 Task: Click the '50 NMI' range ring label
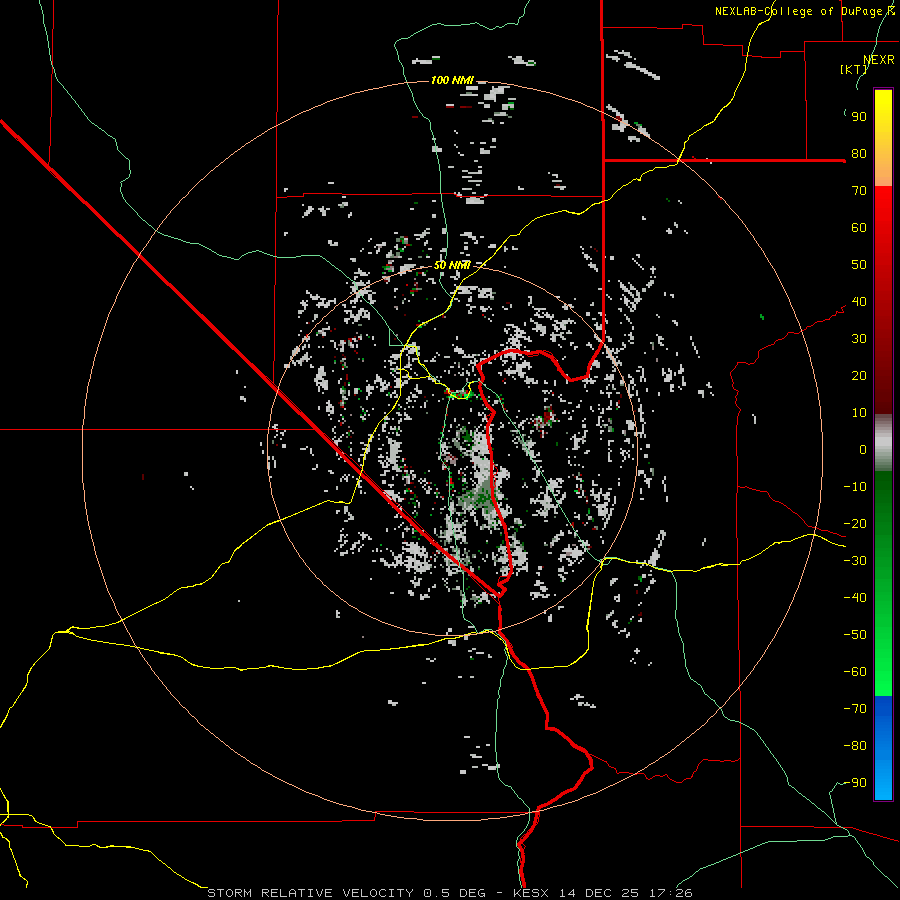click(452, 265)
